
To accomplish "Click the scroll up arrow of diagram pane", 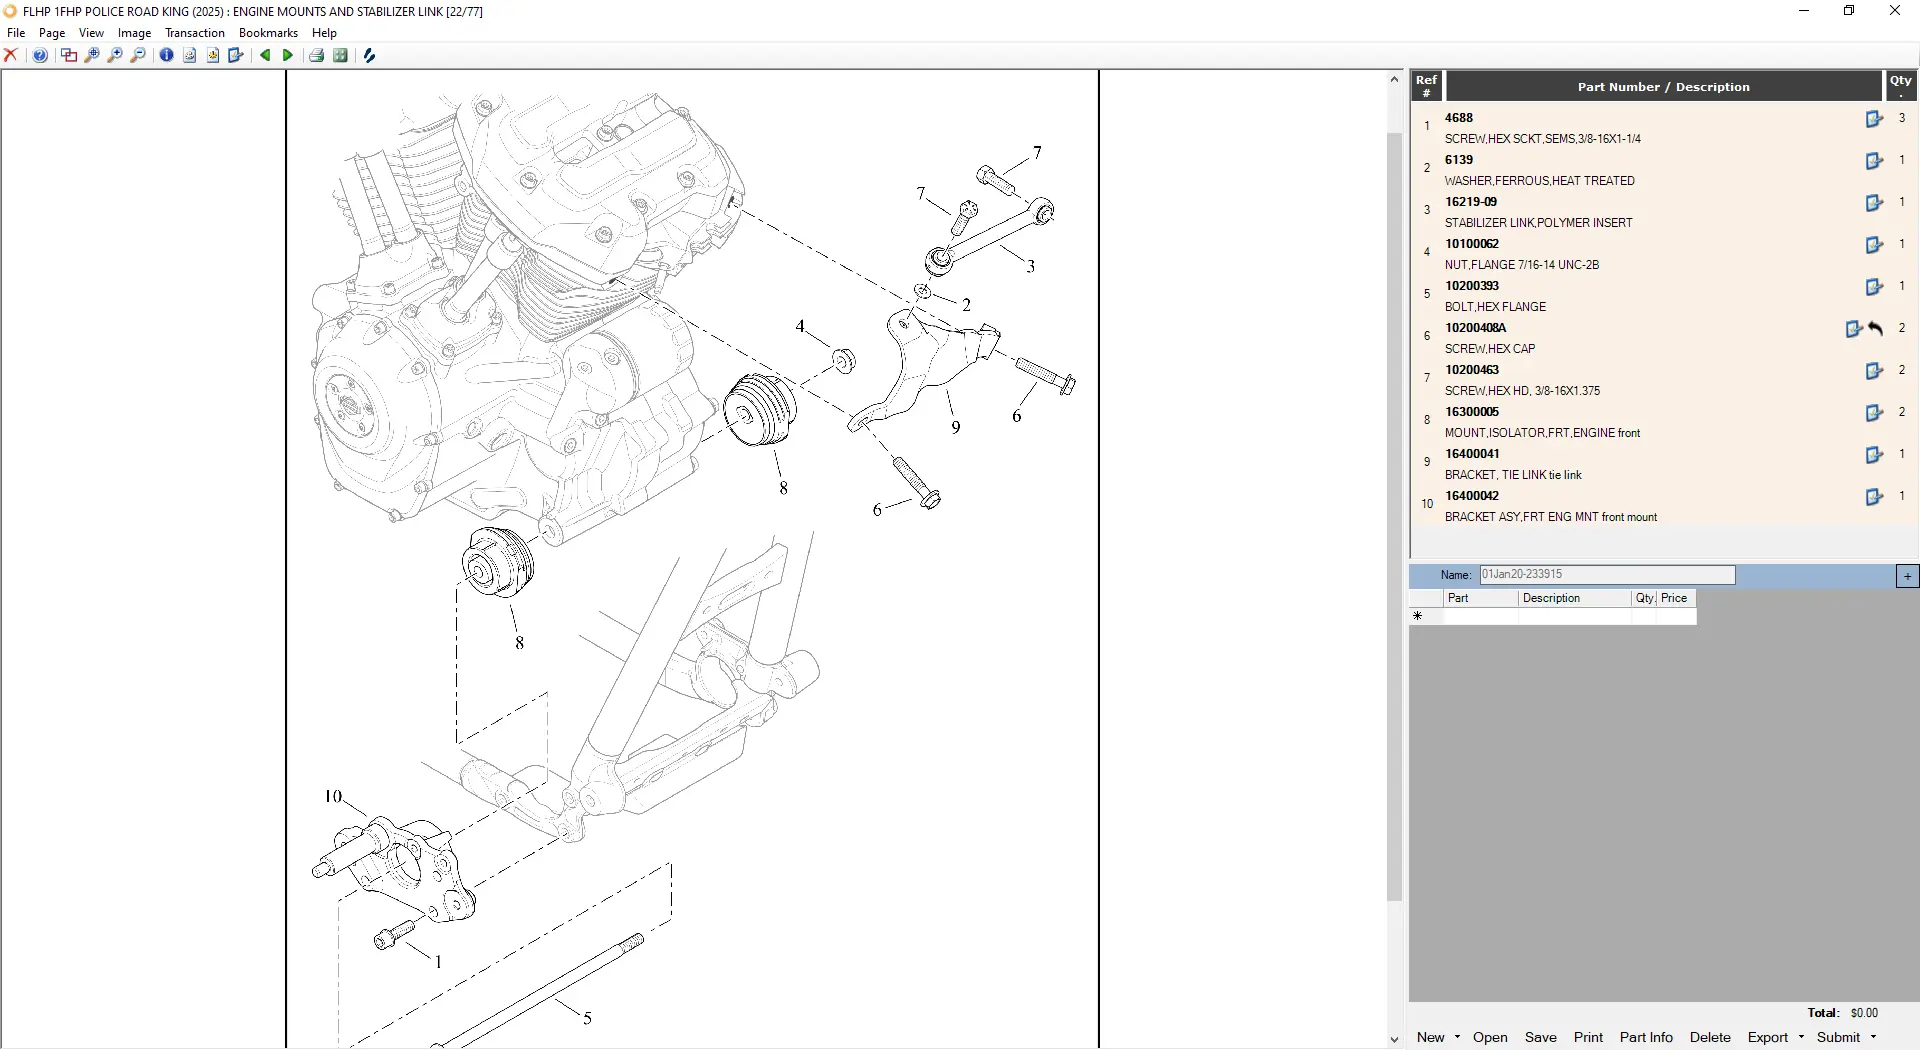I will click(1394, 79).
